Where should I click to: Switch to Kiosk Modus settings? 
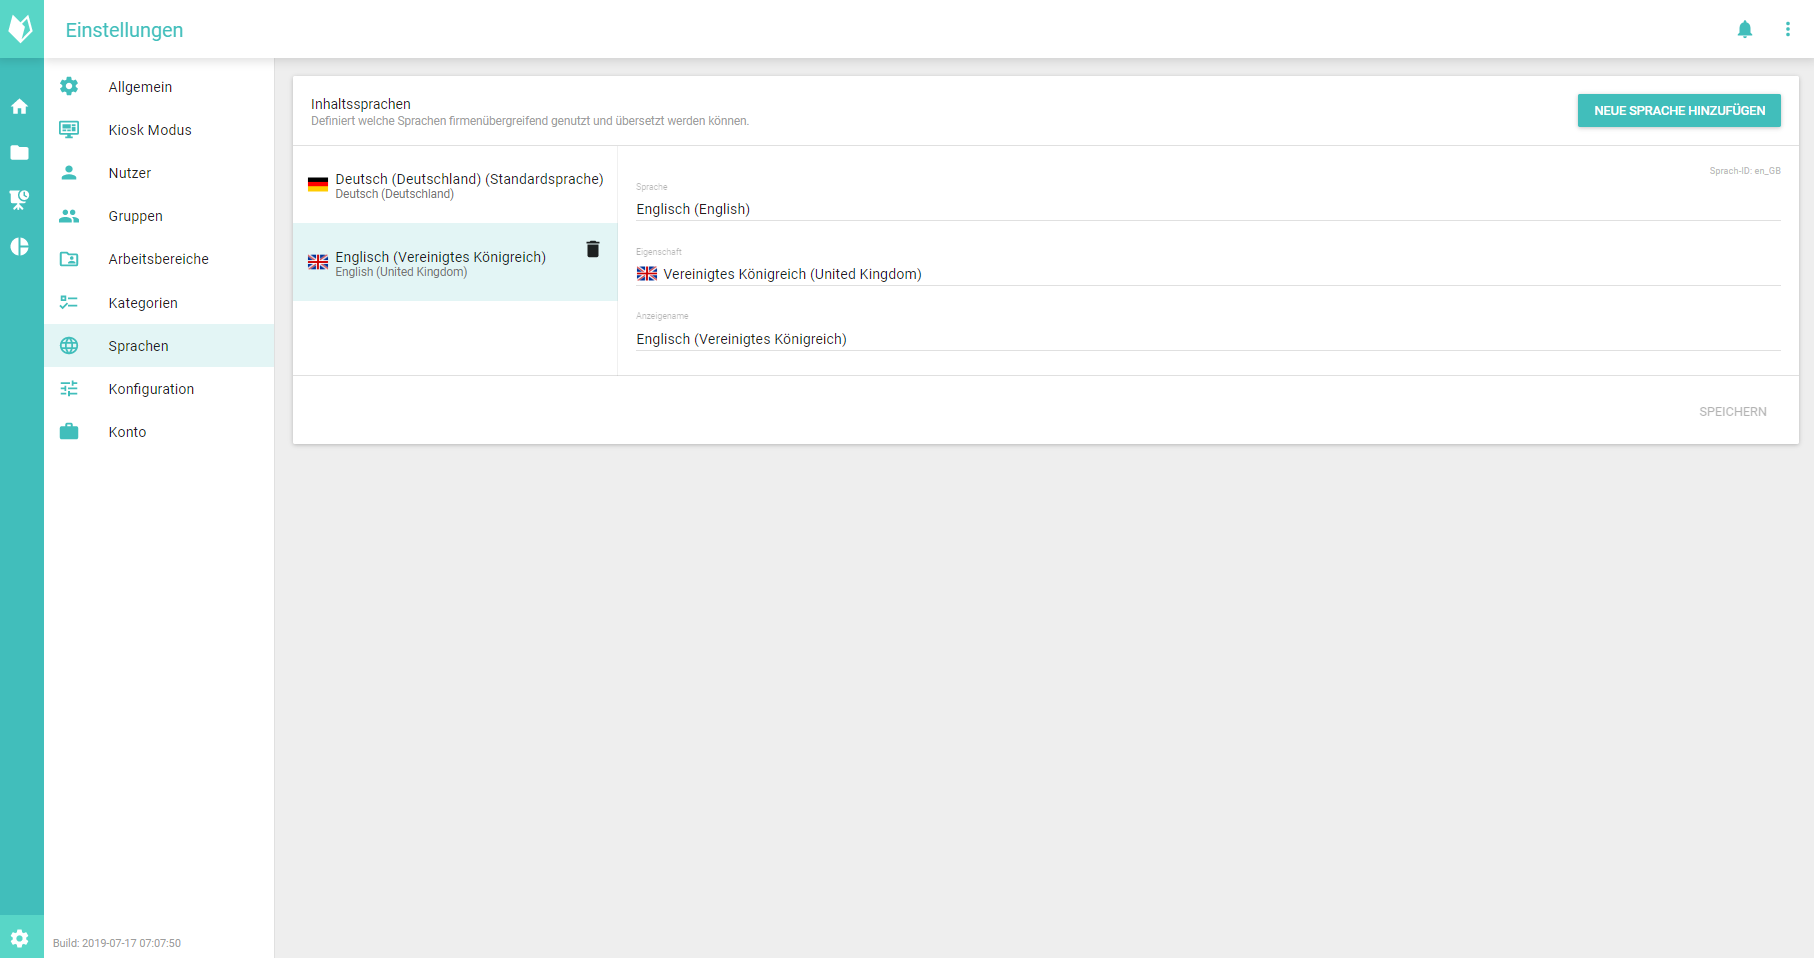click(x=150, y=130)
